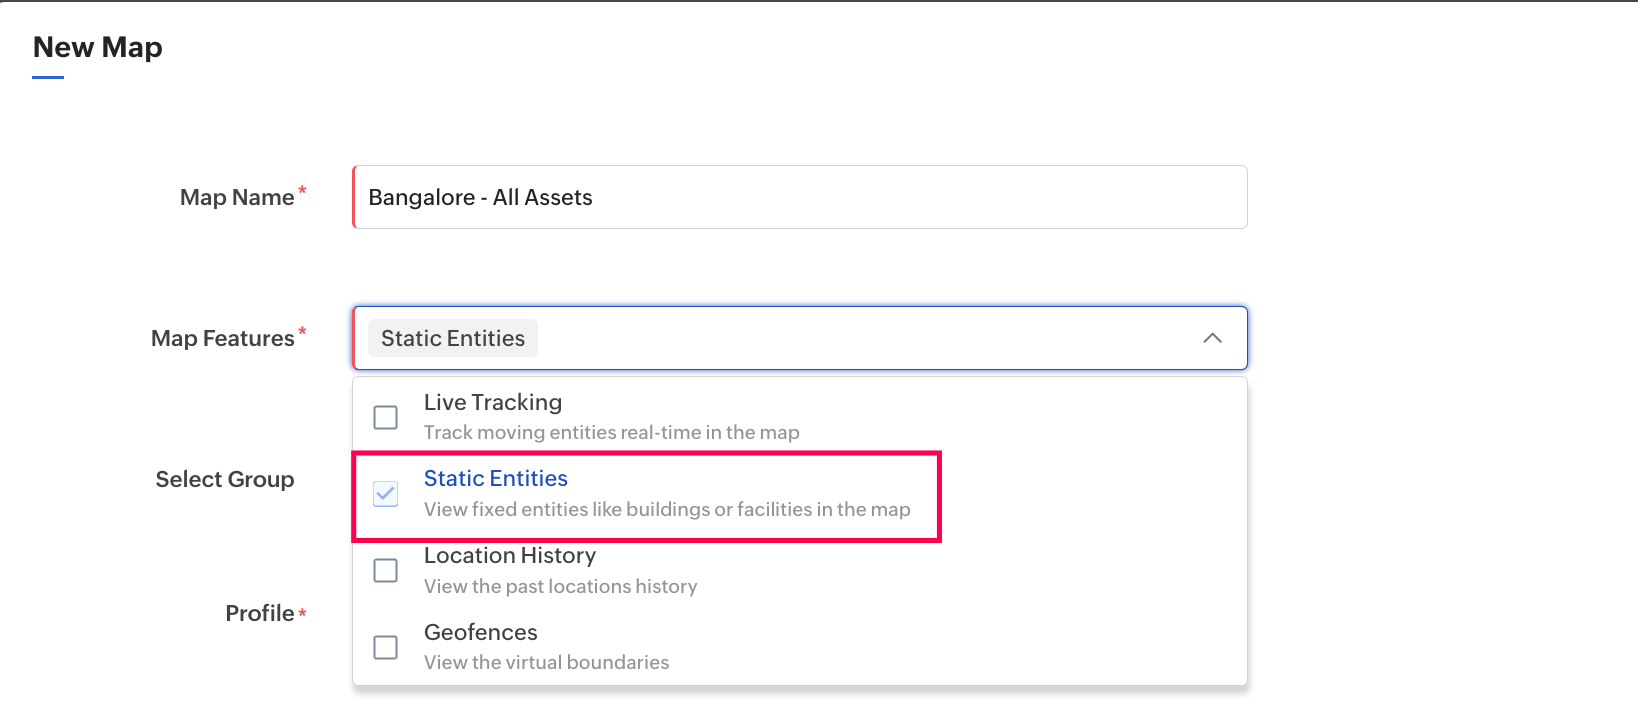Click 'View the past locations history' description
The height and width of the screenshot is (712, 1638).
click(x=561, y=586)
